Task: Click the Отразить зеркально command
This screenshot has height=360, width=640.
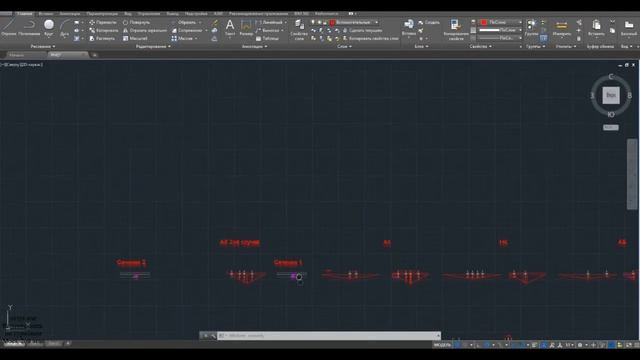Action: [144, 30]
